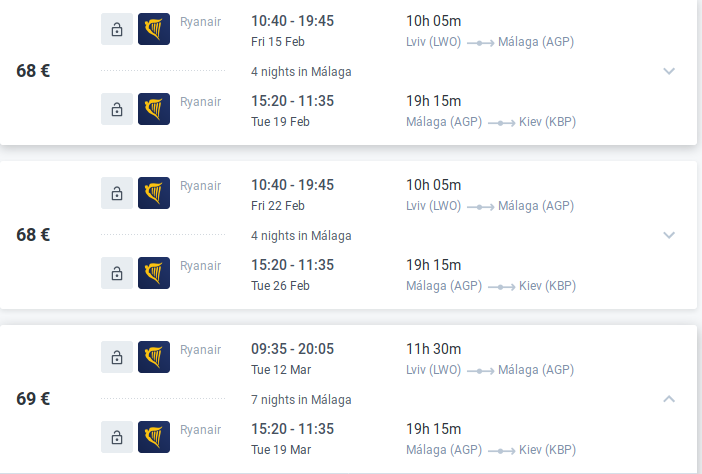Viewport: 702px width, 474px height.
Task: Click the '7 nights in Málaga' label
Action: [x=301, y=399]
